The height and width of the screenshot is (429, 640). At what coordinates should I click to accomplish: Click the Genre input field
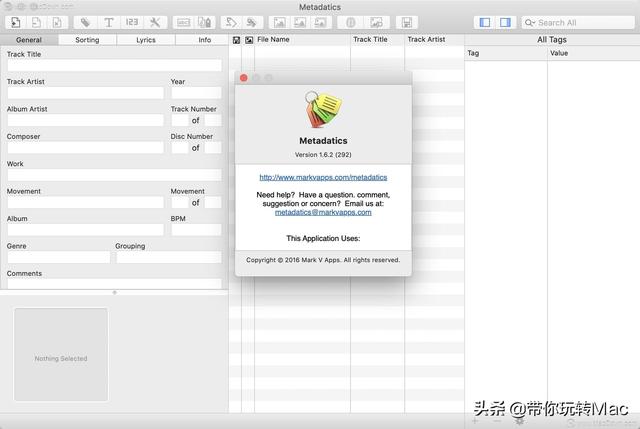(59, 257)
